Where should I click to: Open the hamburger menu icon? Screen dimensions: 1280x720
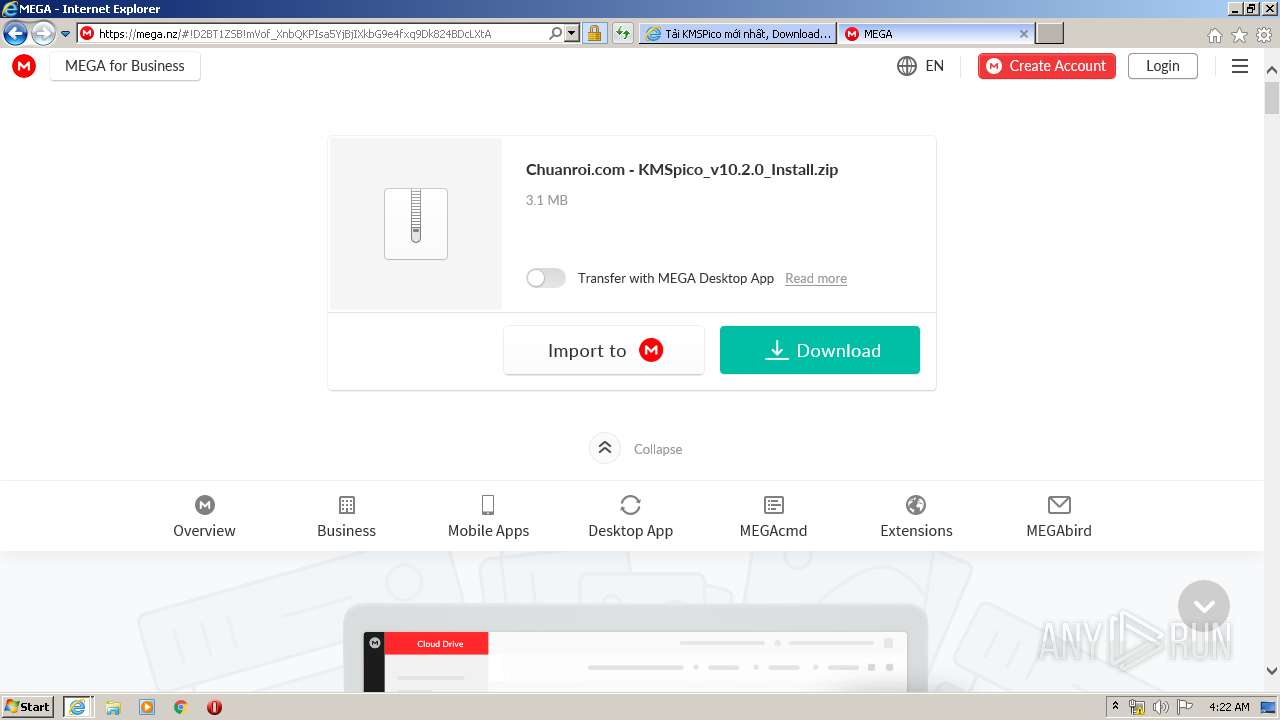point(1240,66)
